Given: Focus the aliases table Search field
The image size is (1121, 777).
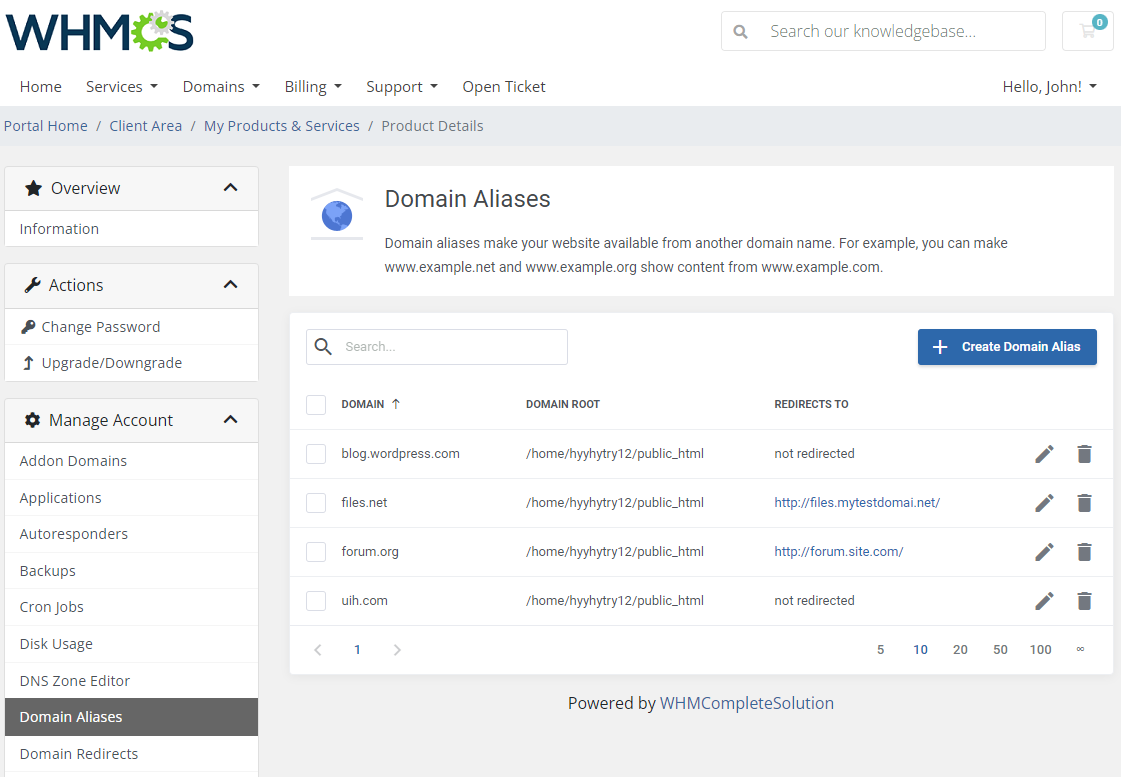Looking at the screenshot, I should 437,347.
